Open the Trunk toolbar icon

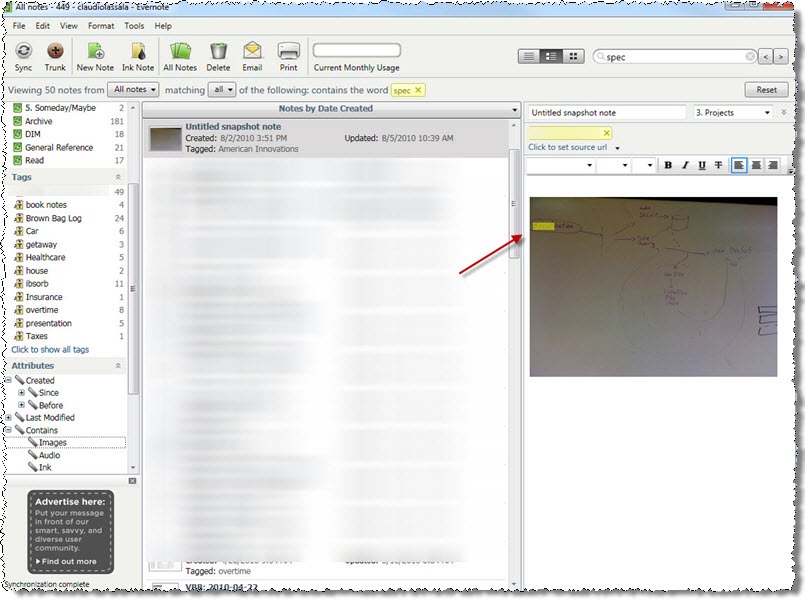click(x=55, y=56)
